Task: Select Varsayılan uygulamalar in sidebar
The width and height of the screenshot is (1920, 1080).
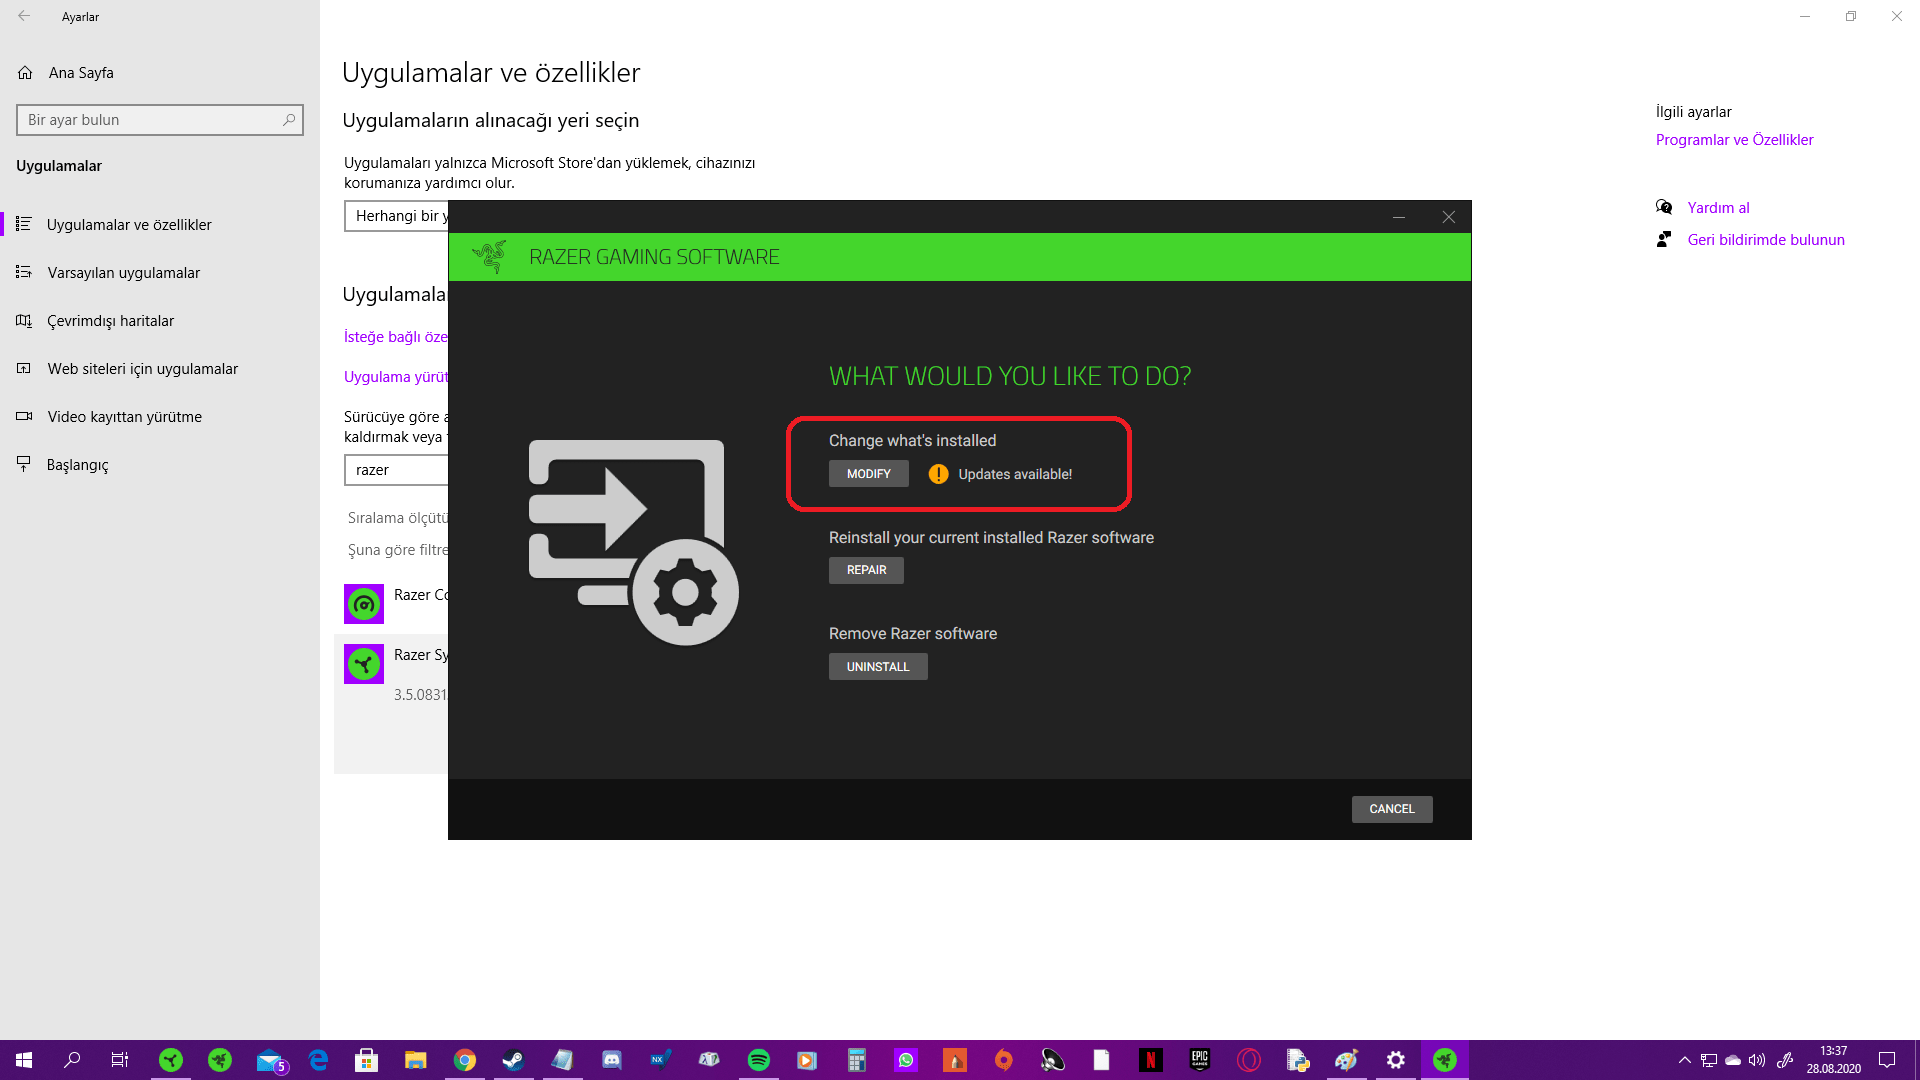Action: (x=123, y=273)
